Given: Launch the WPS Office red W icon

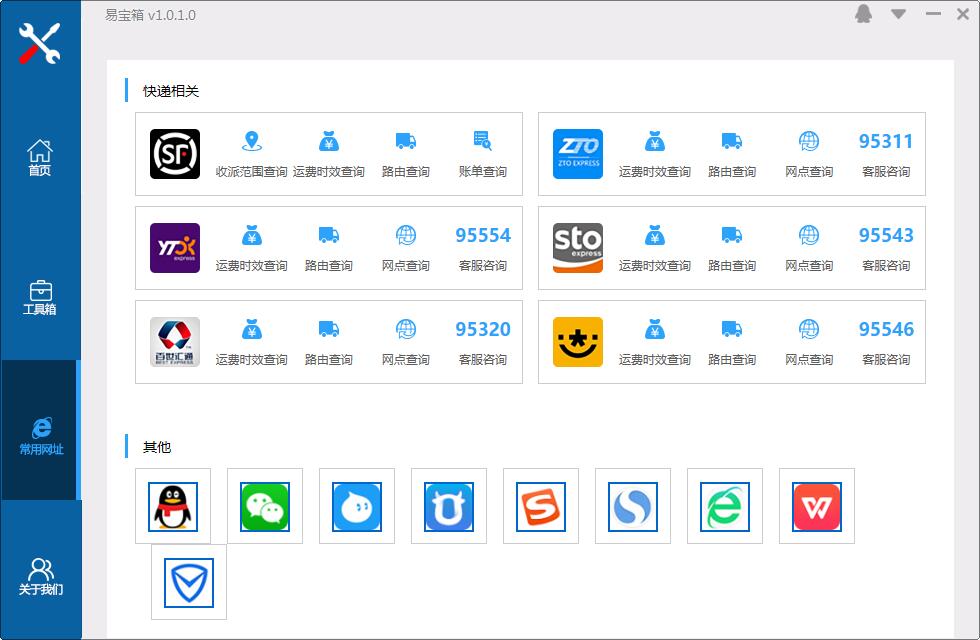Looking at the screenshot, I should (x=817, y=507).
